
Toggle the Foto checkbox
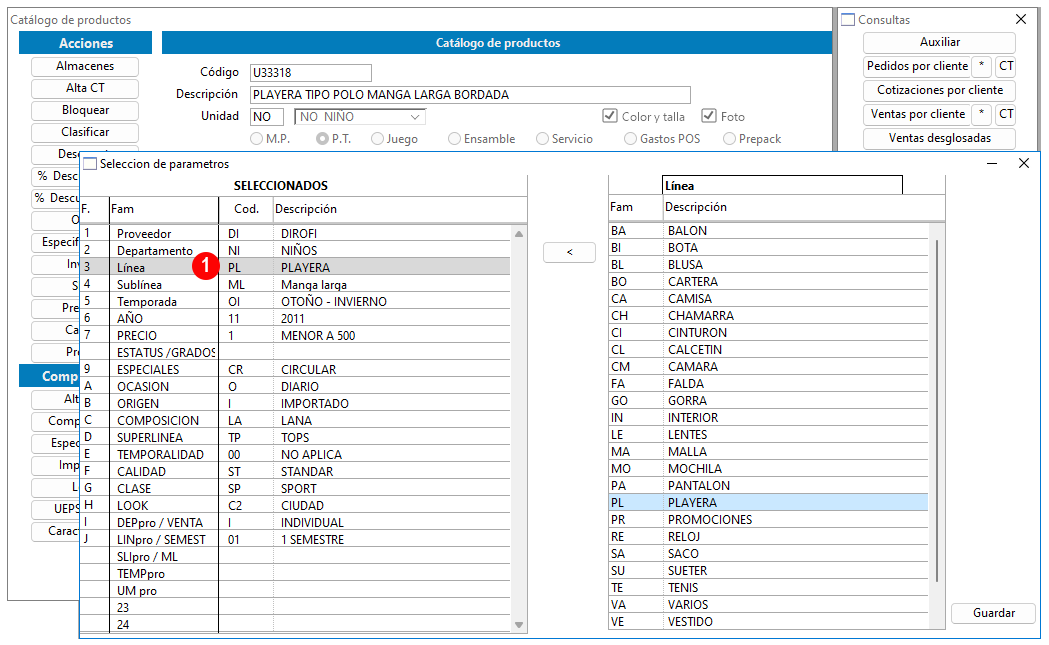point(708,116)
